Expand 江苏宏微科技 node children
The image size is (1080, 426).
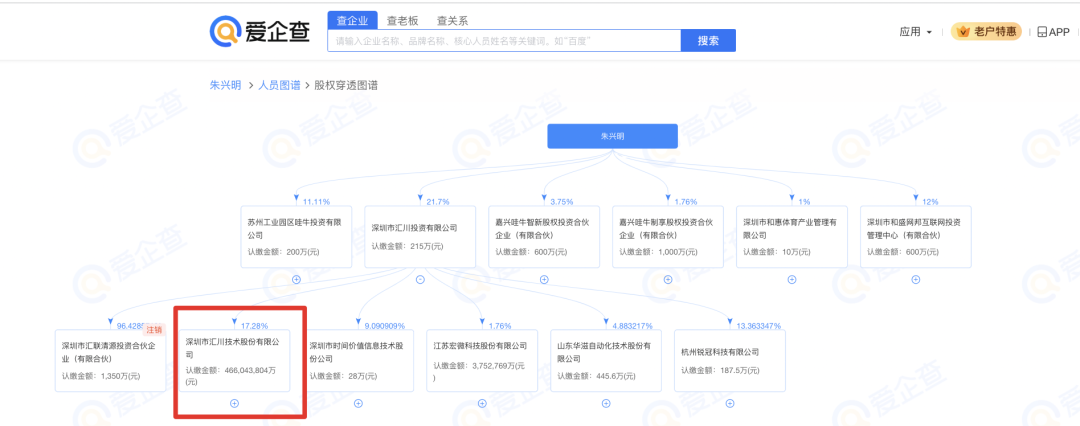click(482, 403)
